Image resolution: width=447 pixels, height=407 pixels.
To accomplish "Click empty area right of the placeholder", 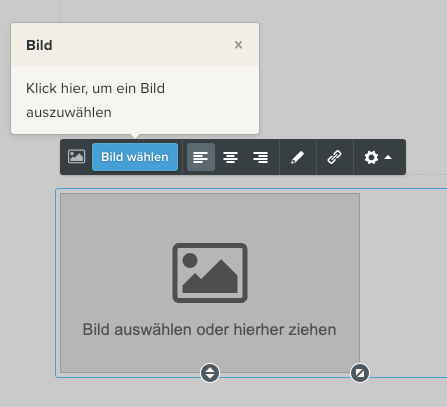I will coord(403,283).
